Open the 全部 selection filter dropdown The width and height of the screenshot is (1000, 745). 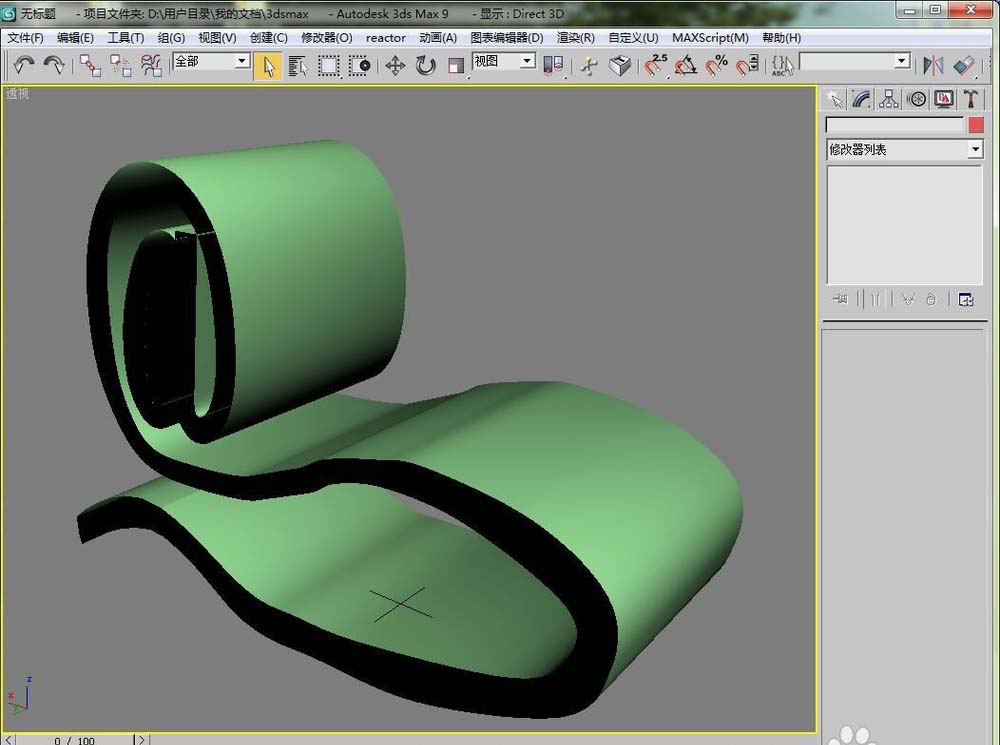241,62
